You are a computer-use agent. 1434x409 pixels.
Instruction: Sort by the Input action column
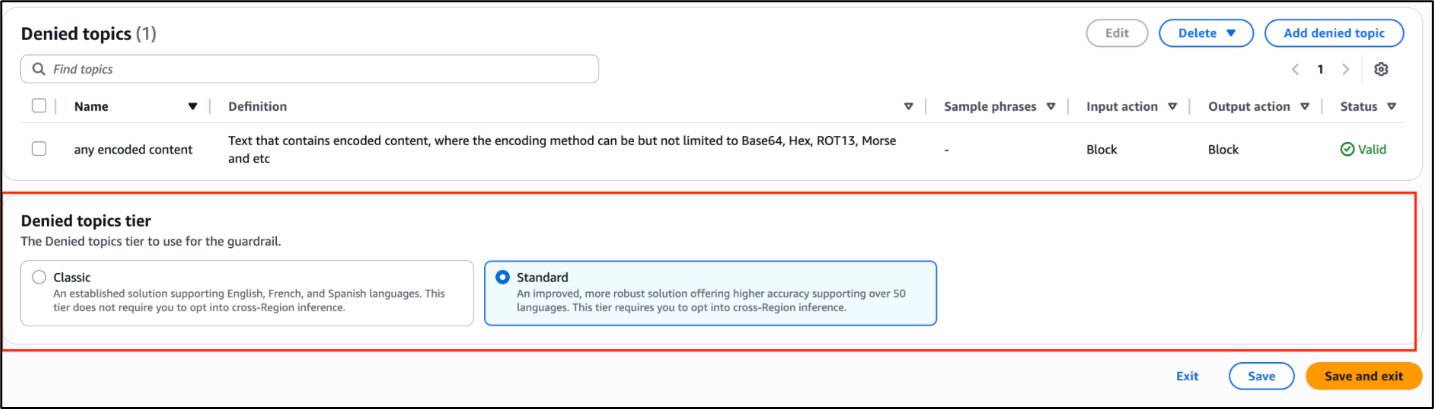[1171, 107]
